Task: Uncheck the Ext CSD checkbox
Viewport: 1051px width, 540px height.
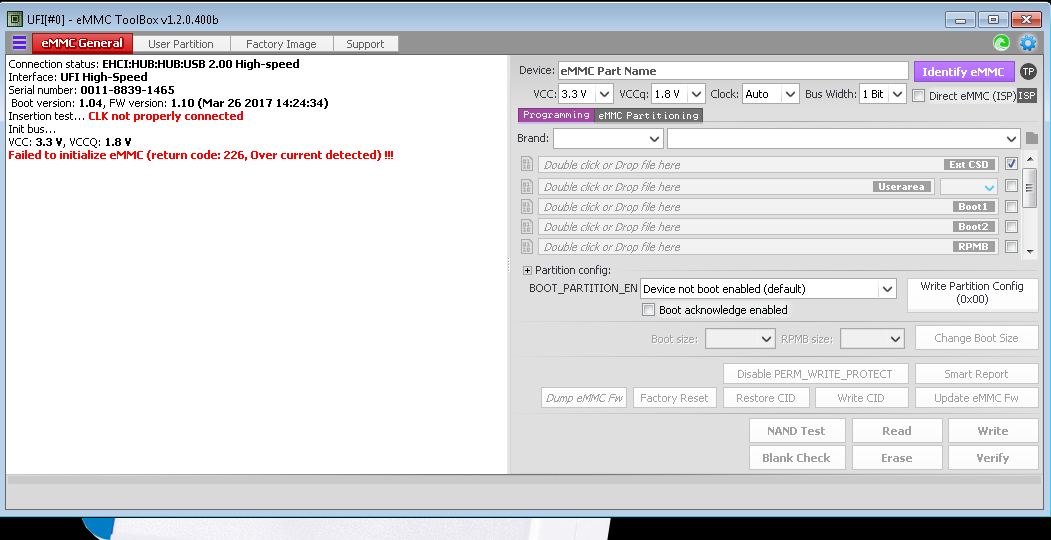Action: (x=1011, y=163)
